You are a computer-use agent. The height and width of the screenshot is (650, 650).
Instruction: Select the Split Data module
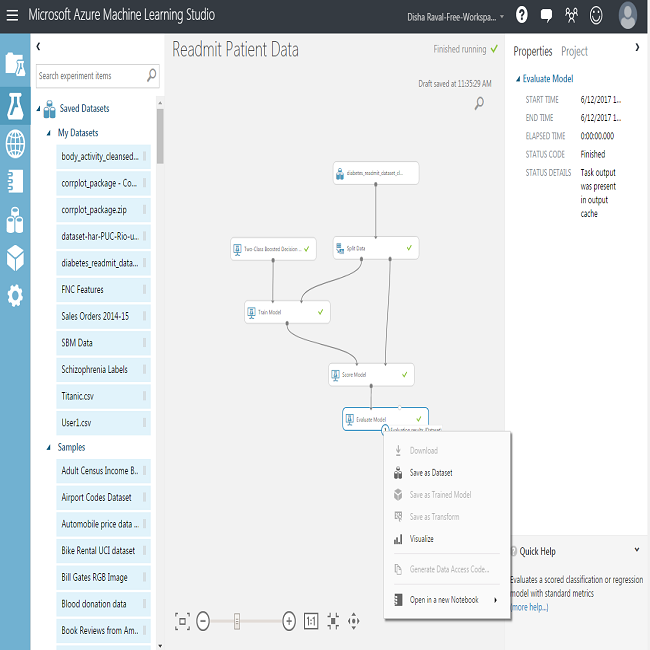[x=376, y=248]
